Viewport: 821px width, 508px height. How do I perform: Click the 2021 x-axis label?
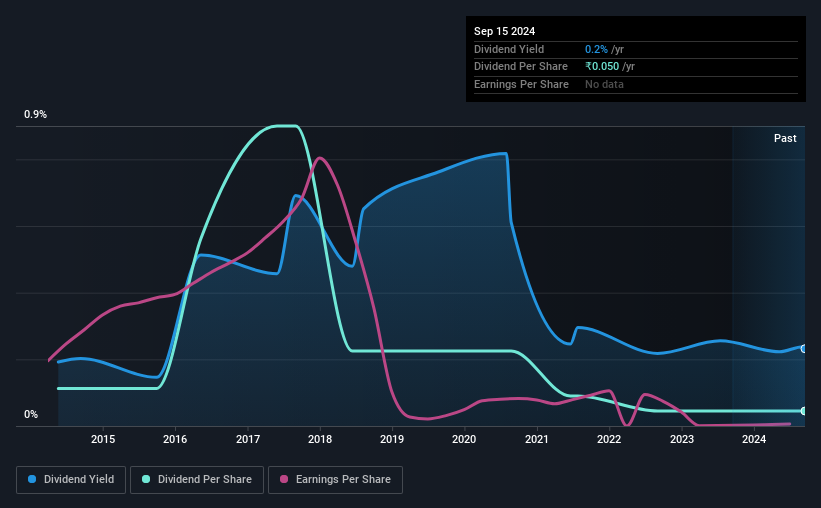pos(537,439)
